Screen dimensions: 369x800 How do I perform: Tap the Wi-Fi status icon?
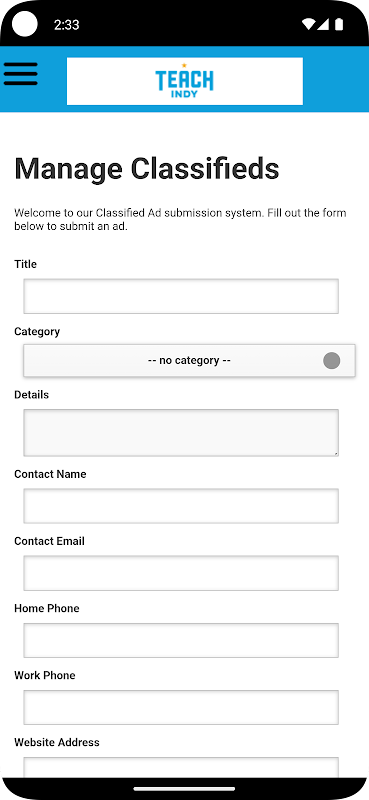308,24
